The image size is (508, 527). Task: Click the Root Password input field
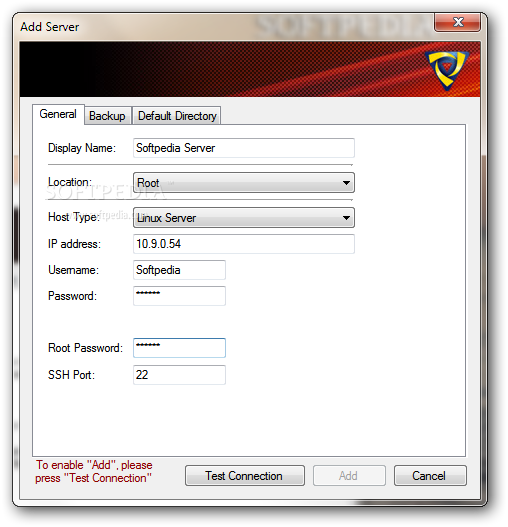click(x=179, y=348)
